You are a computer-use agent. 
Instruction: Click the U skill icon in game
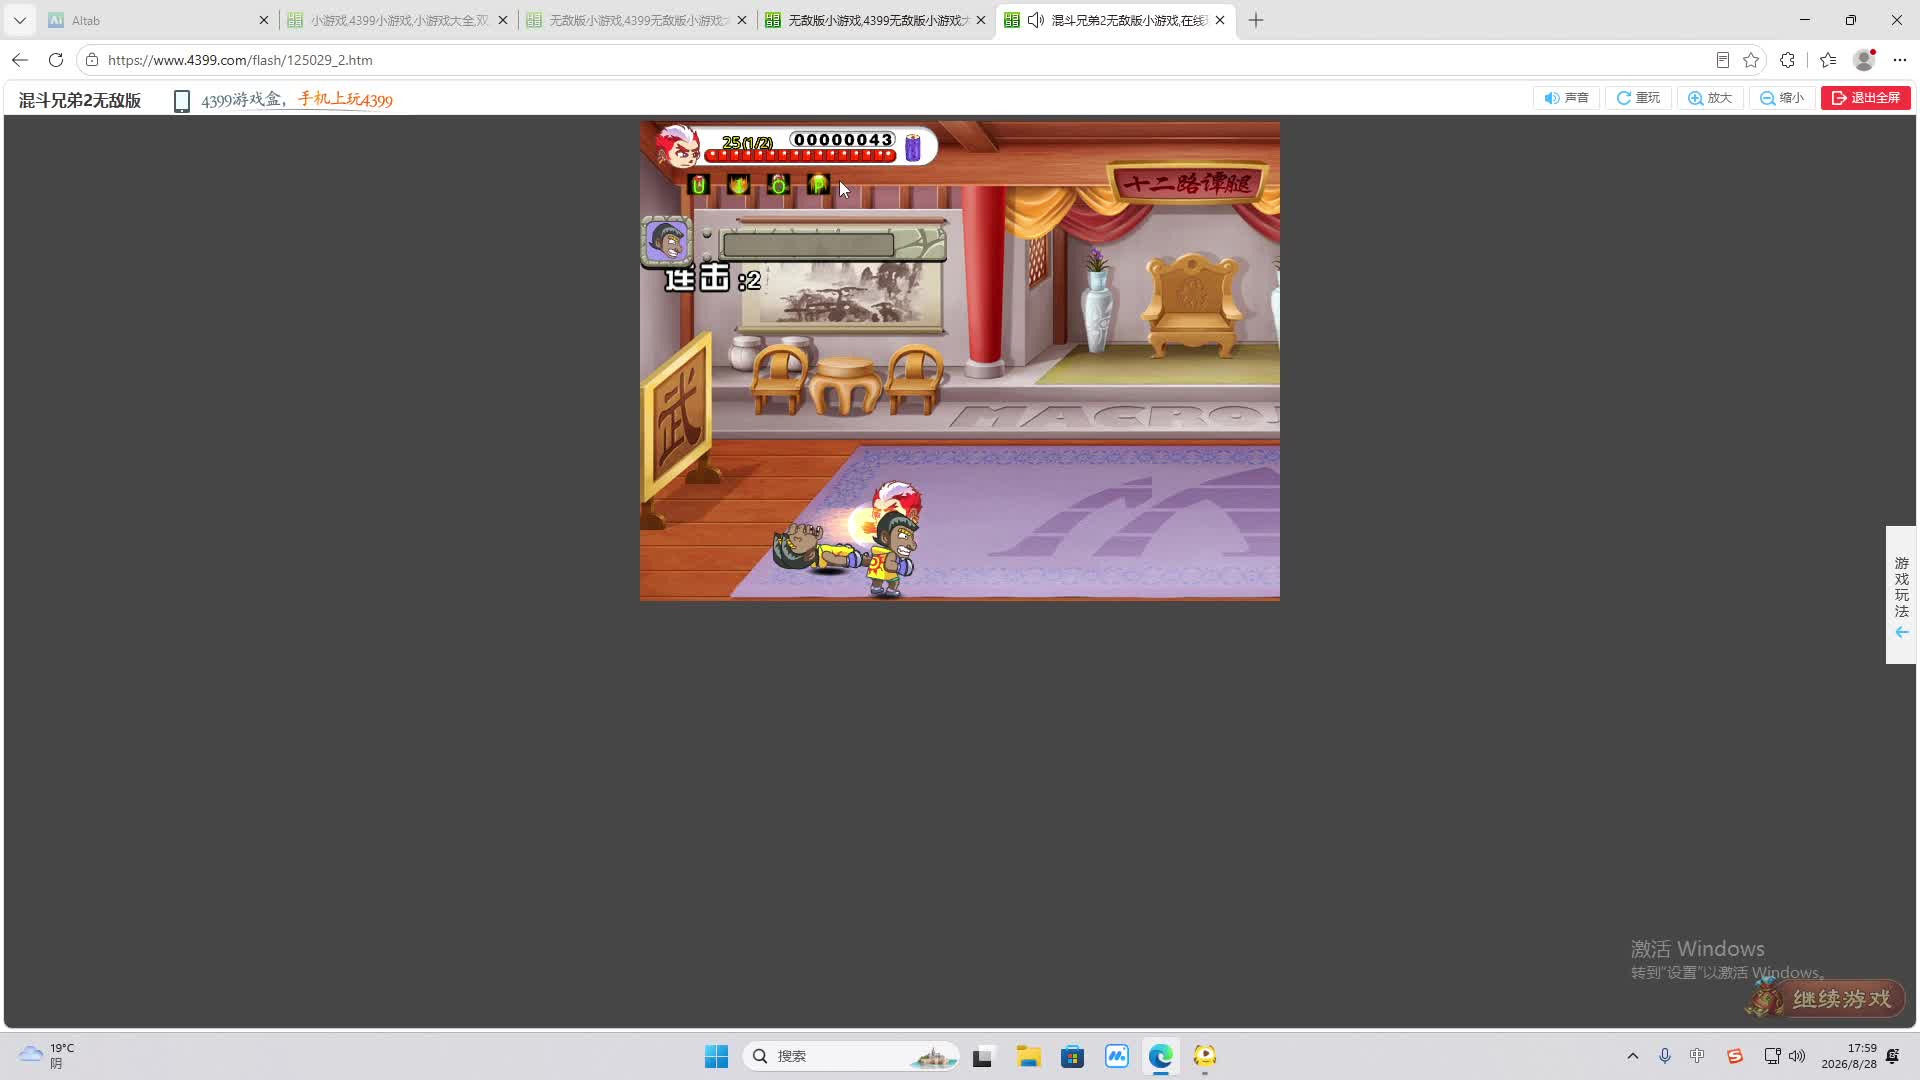pyautogui.click(x=699, y=185)
